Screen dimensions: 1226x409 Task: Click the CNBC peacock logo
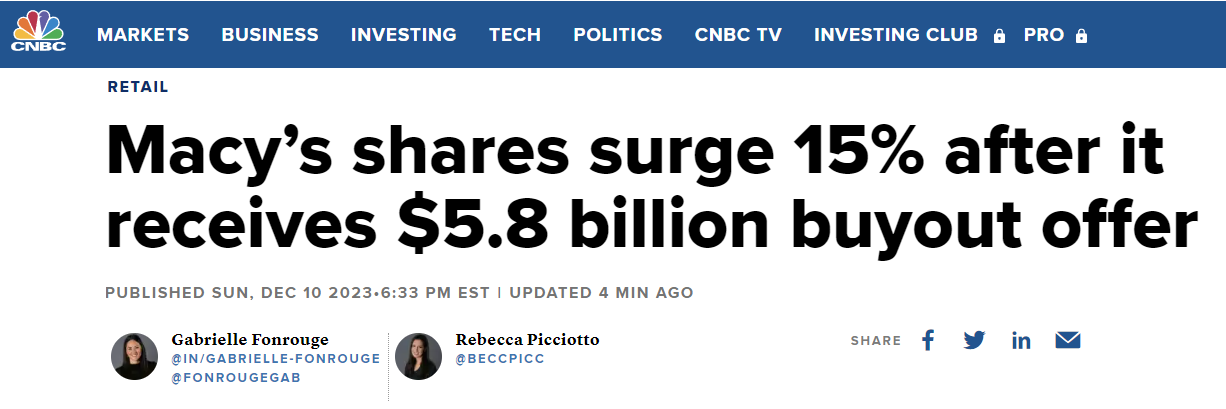click(38, 32)
